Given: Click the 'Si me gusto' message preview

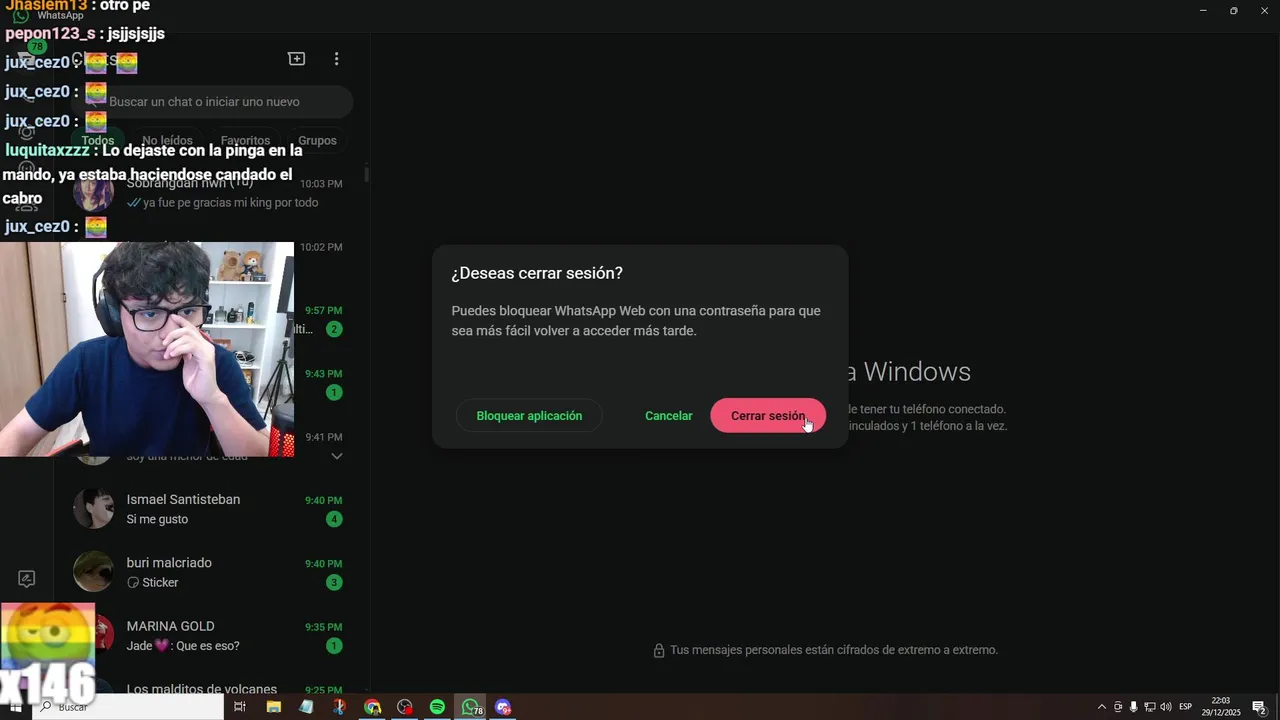Looking at the screenshot, I should point(157,520).
